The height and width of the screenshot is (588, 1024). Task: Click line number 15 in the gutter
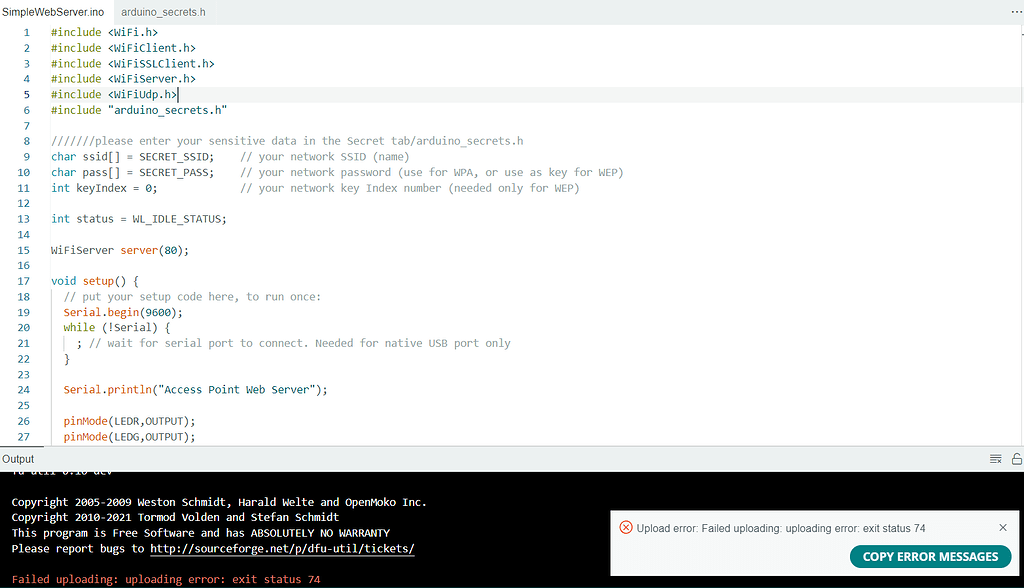pos(23,249)
